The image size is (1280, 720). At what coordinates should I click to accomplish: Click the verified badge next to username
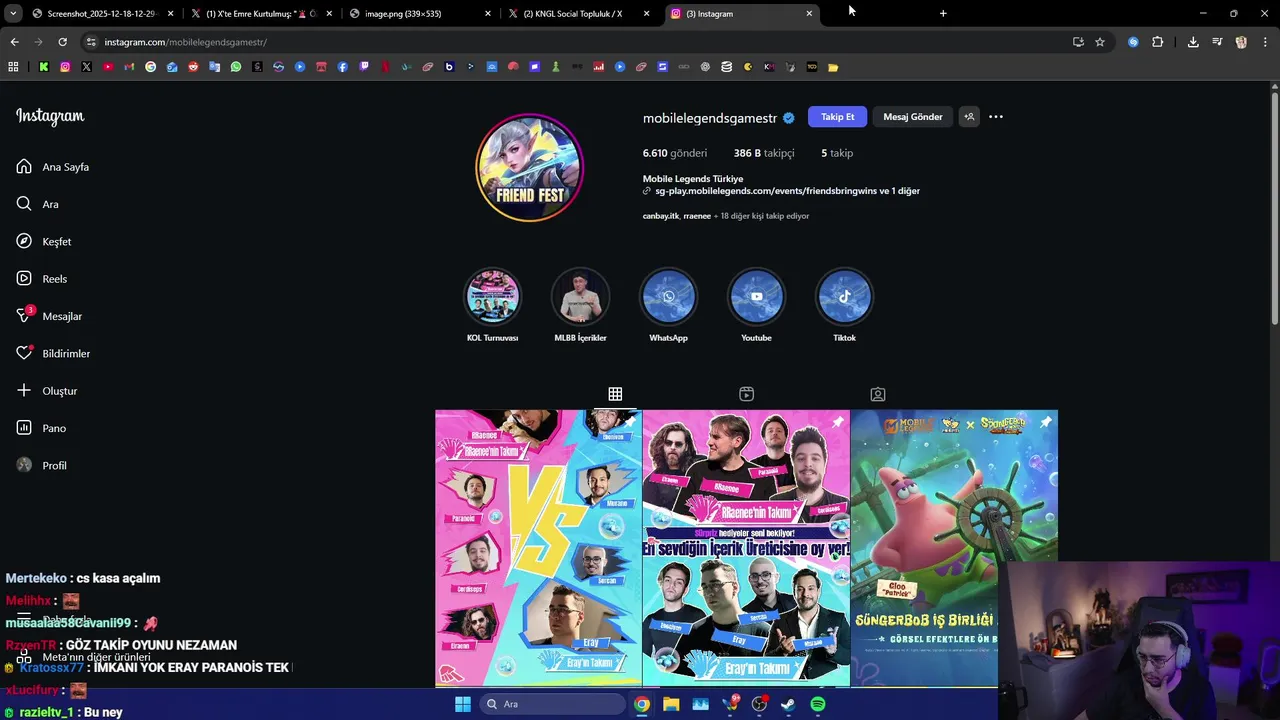click(789, 118)
